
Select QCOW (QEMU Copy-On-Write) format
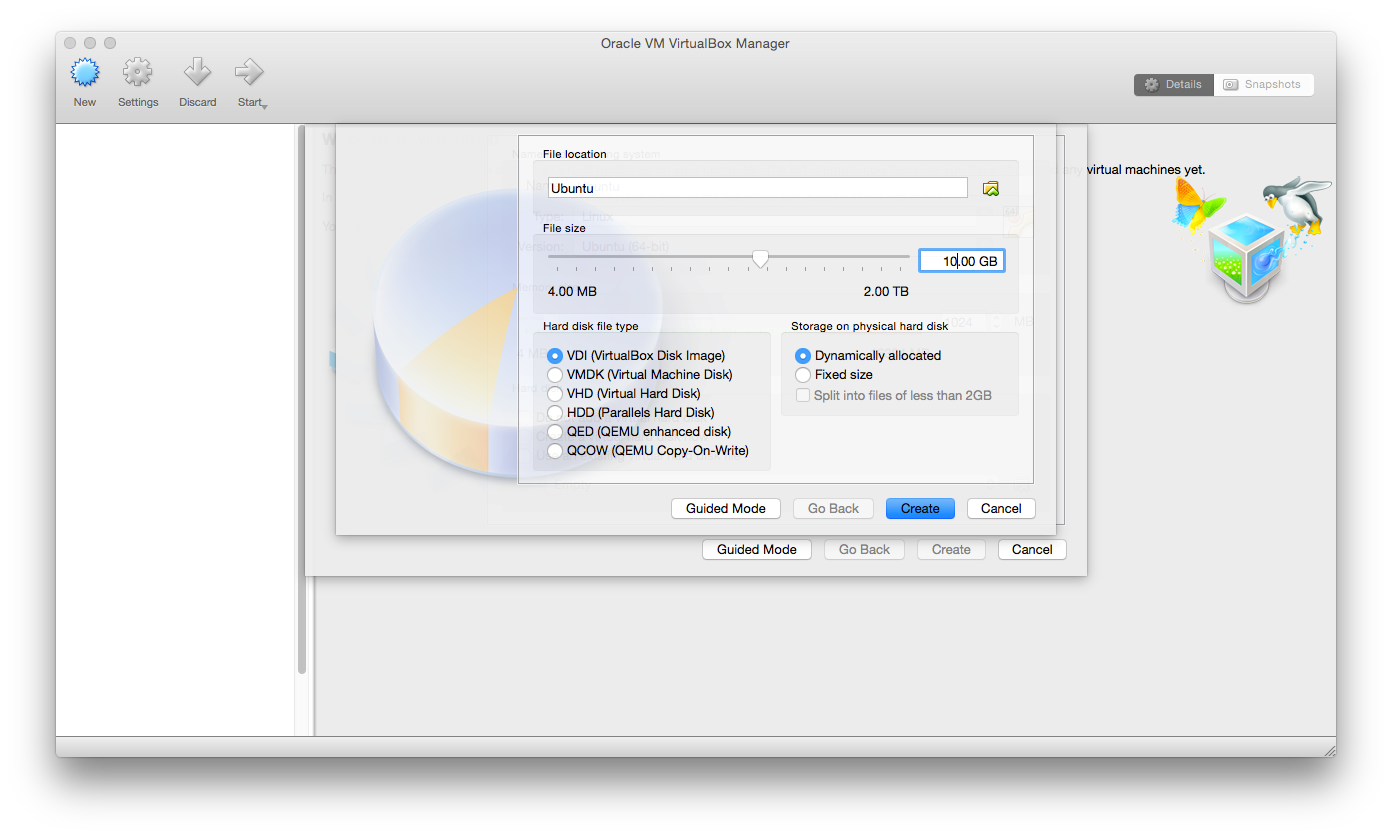pyautogui.click(x=555, y=451)
